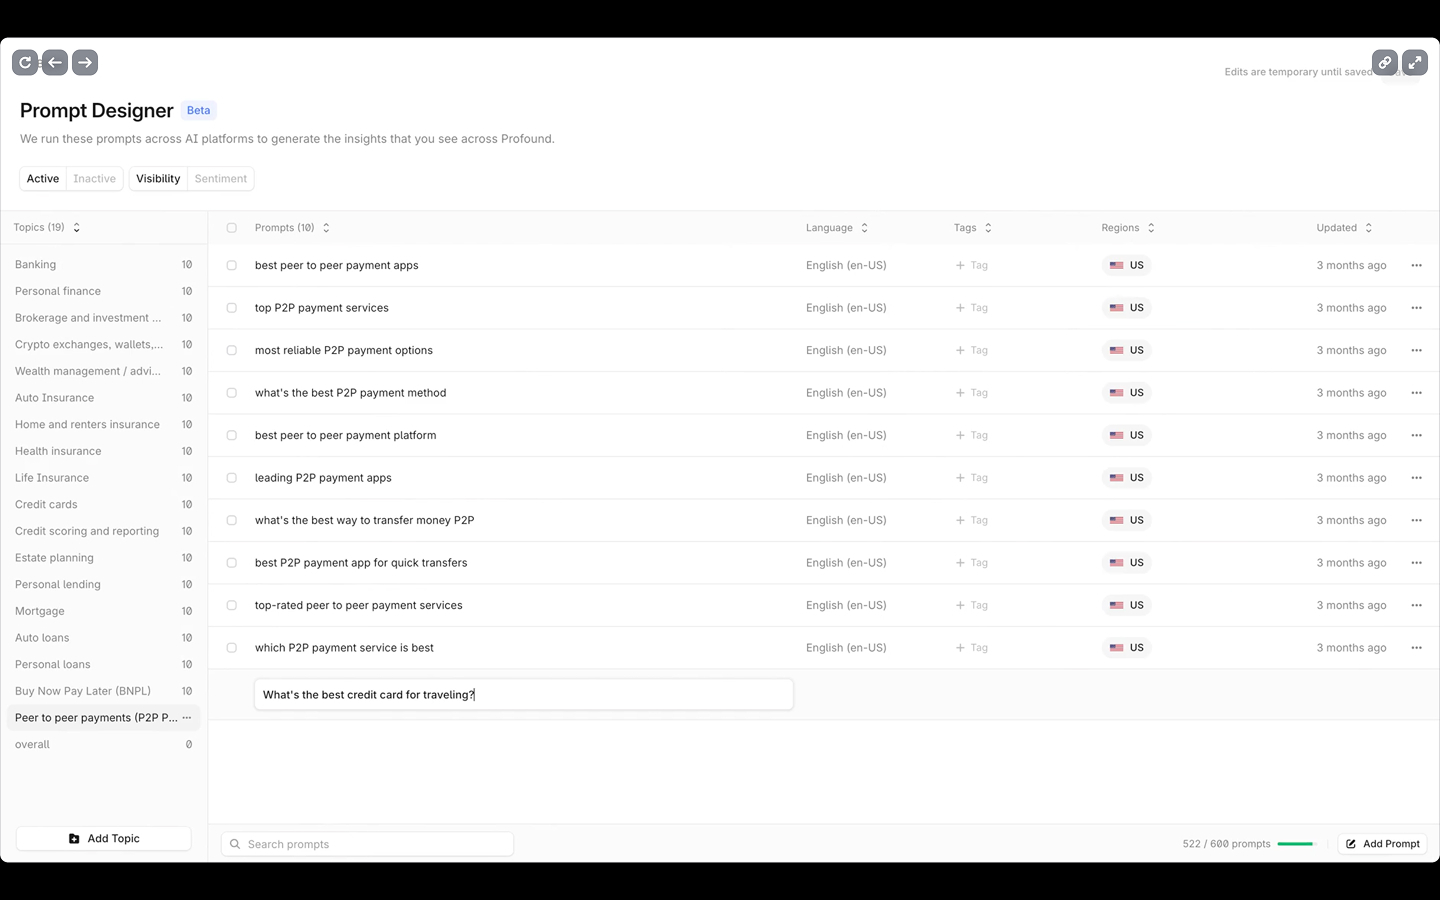Switch to the Inactive tab

tap(94, 179)
